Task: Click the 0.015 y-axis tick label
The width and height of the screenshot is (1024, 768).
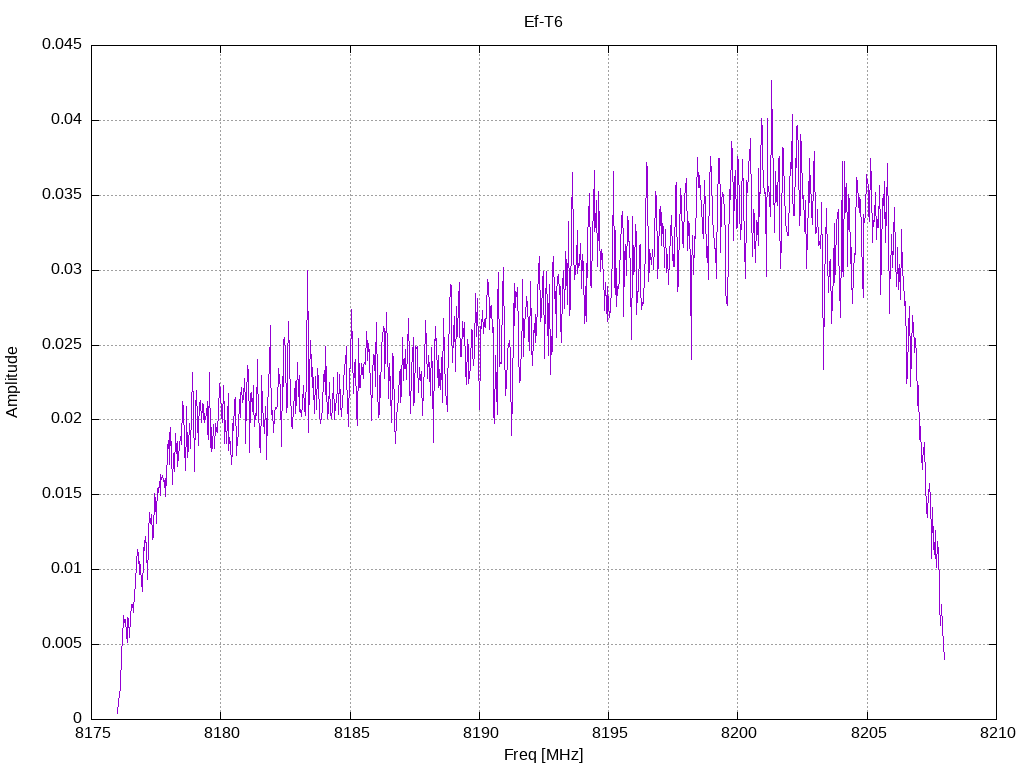Action: 62,494
